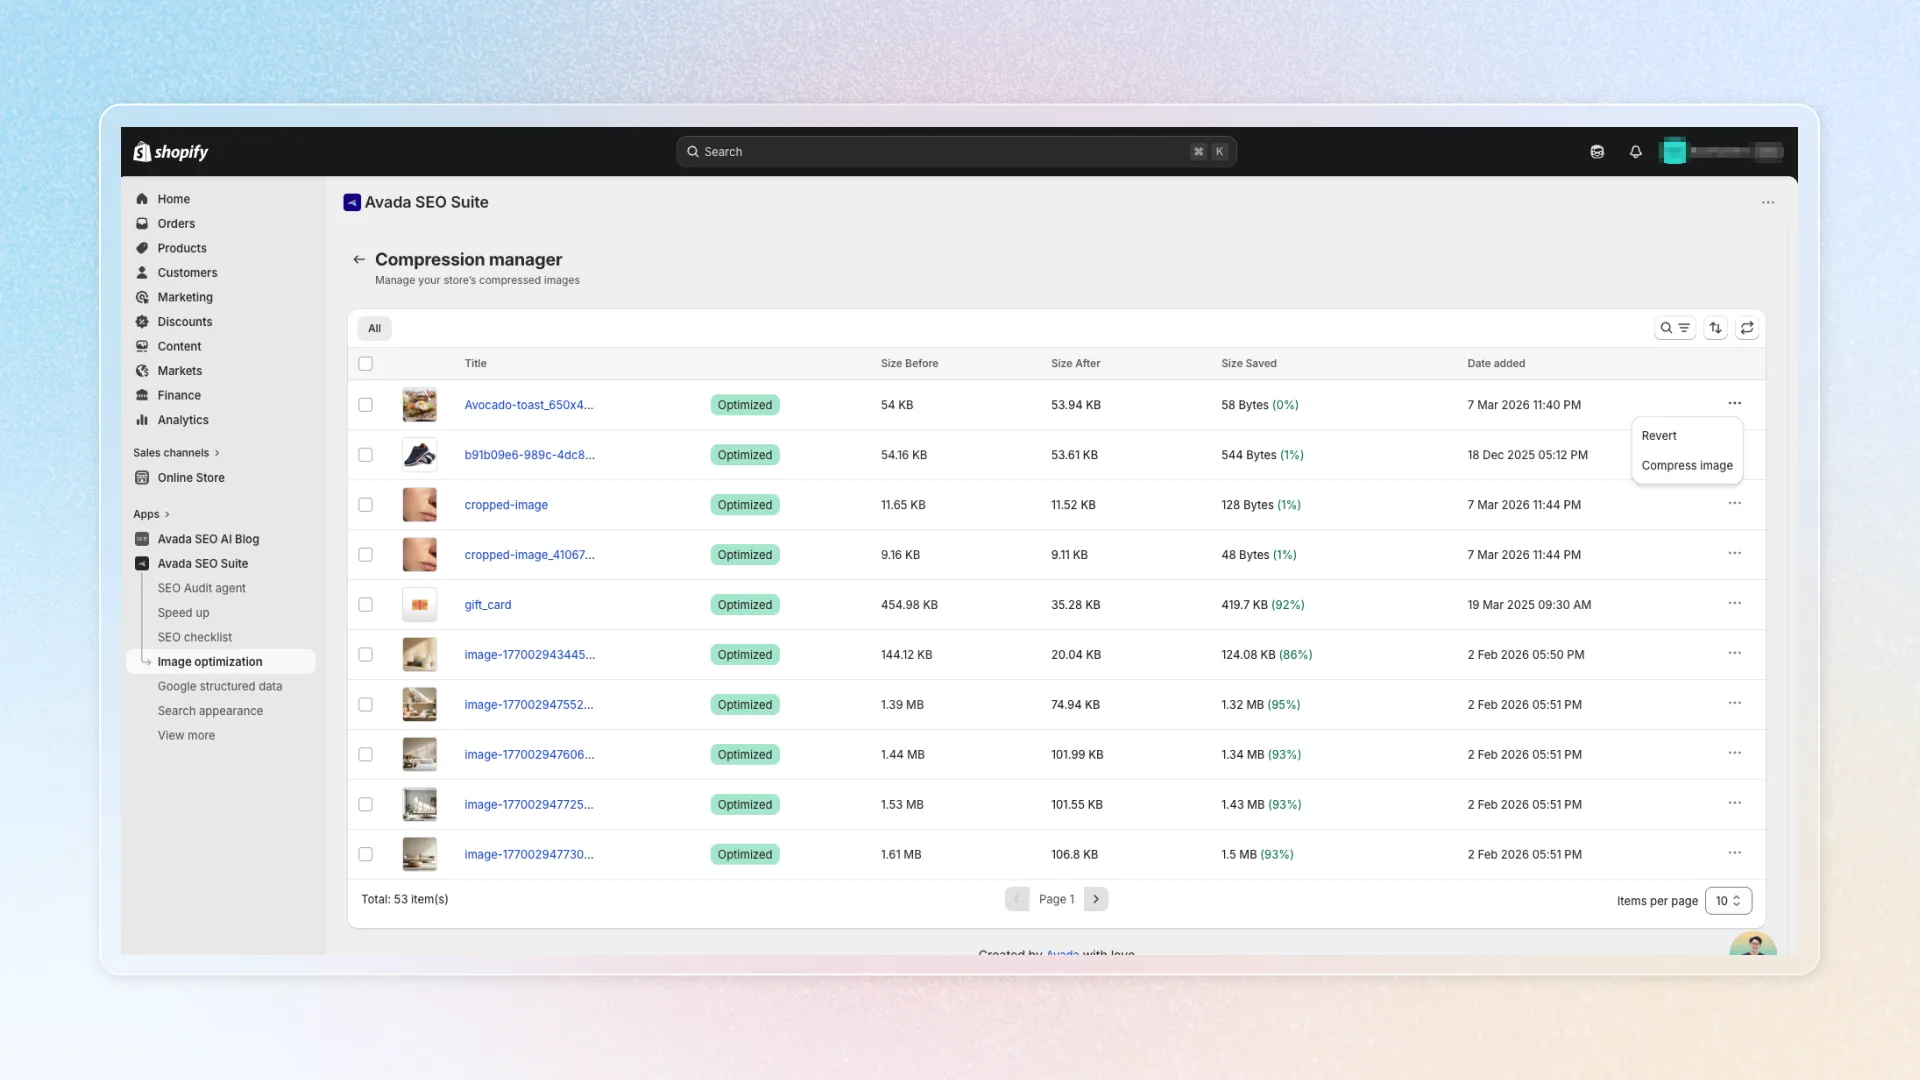The height and width of the screenshot is (1080, 1920).
Task: Check the image-177002947552 row checkbox
Action: (x=366, y=705)
